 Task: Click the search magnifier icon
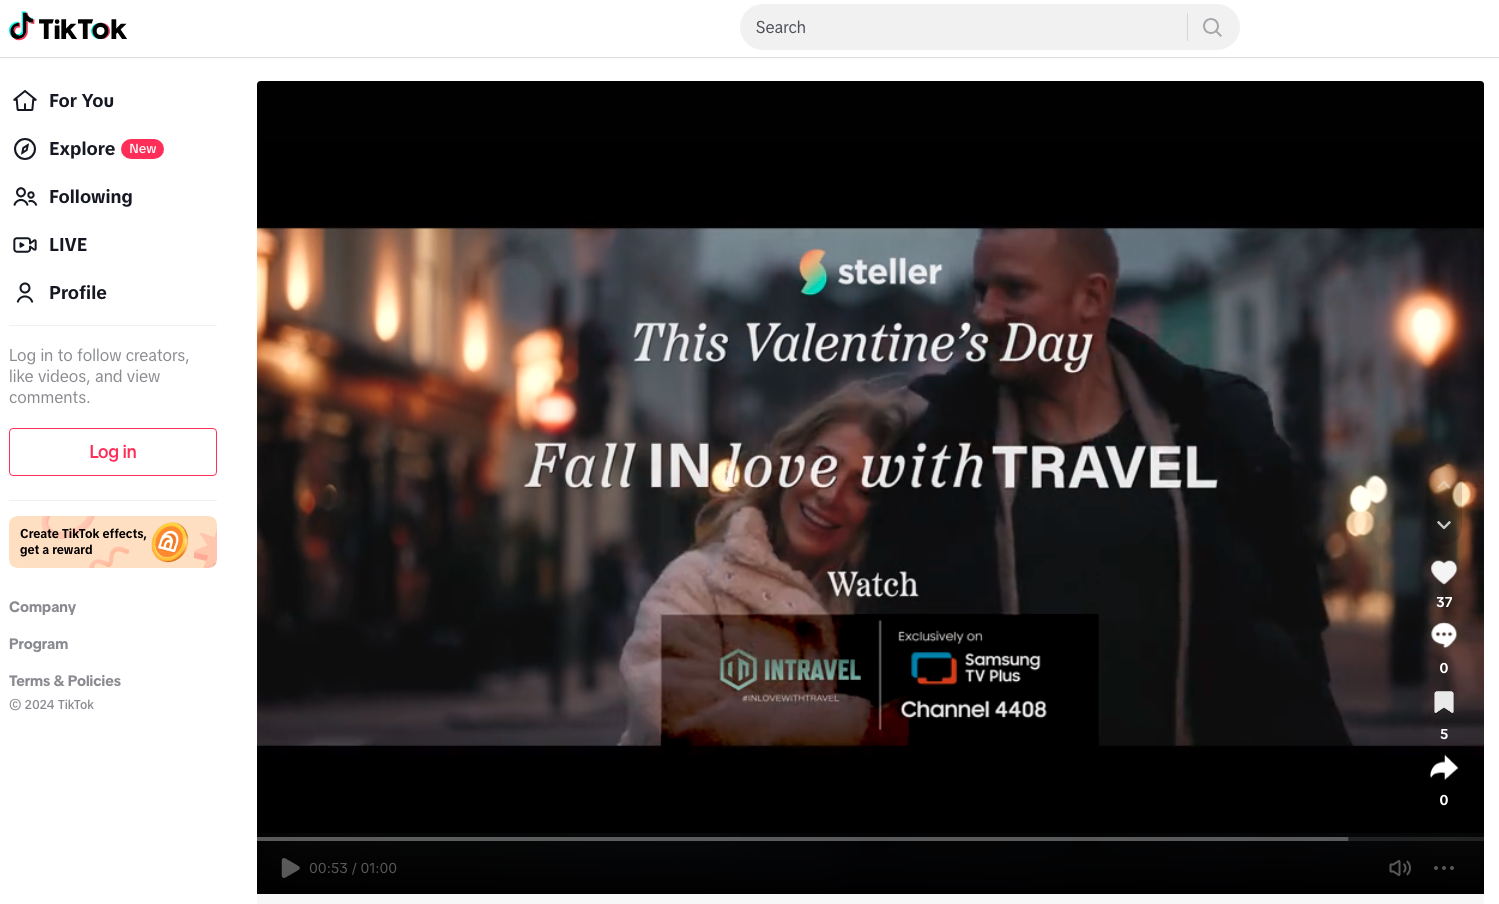tap(1212, 27)
